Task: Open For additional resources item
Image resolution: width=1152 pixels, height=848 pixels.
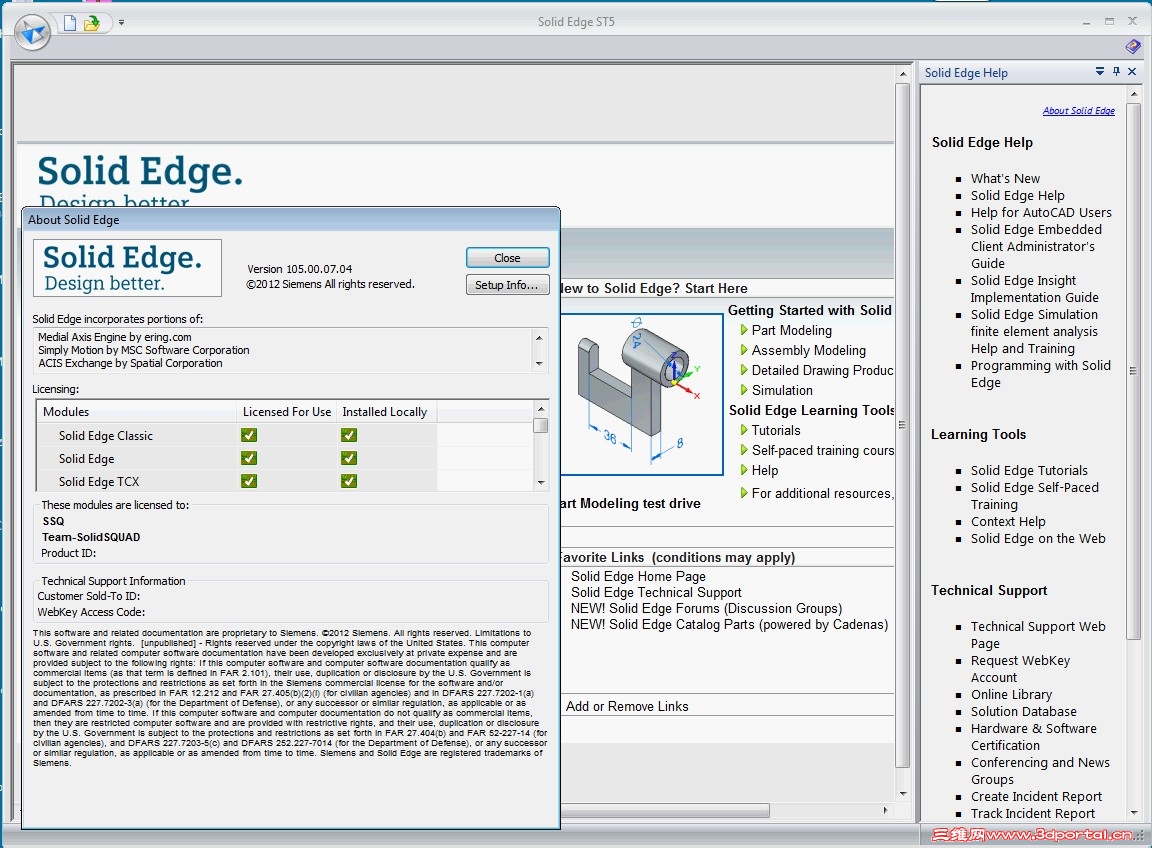Action: point(816,493)
